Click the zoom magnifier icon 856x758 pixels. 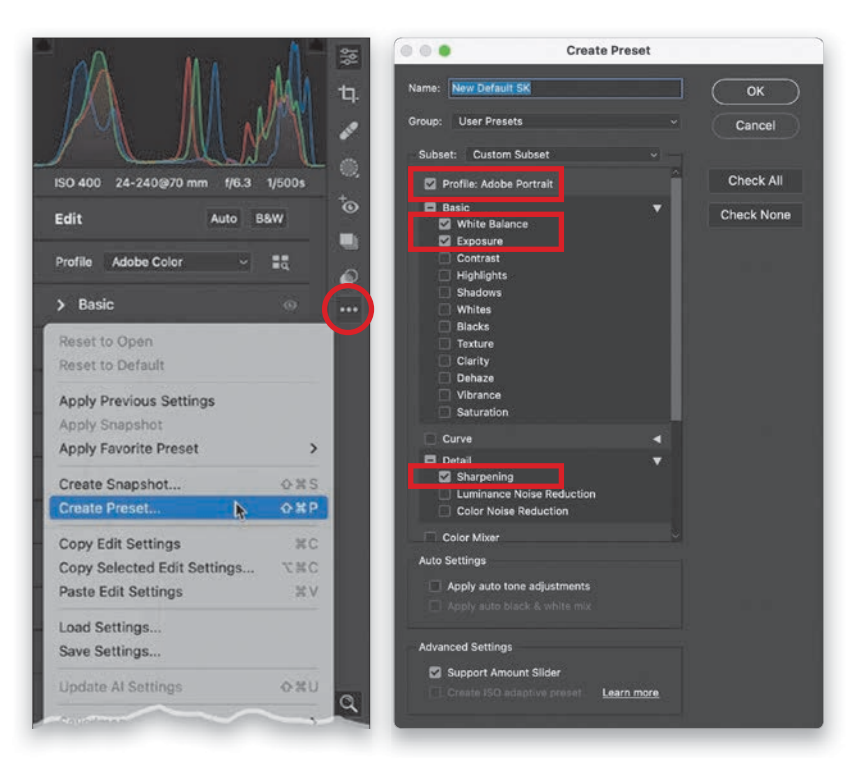[348, 703]
